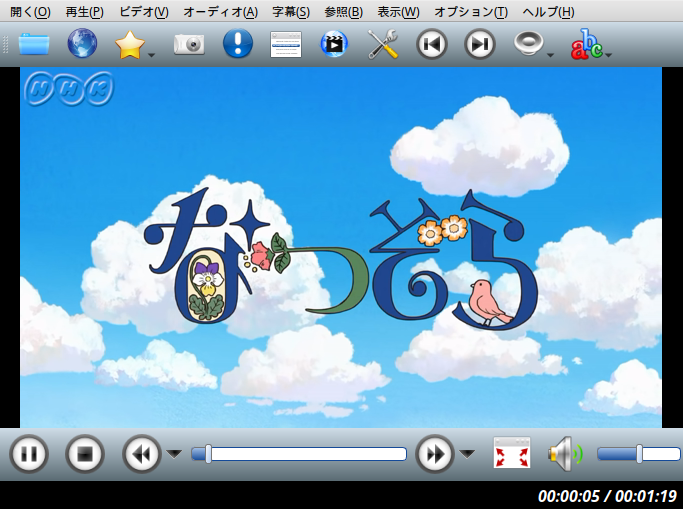The height and width of the screenshot is (509, 683).
Task: Click the blue folder open-file icon
Action: tap(34, 44)
